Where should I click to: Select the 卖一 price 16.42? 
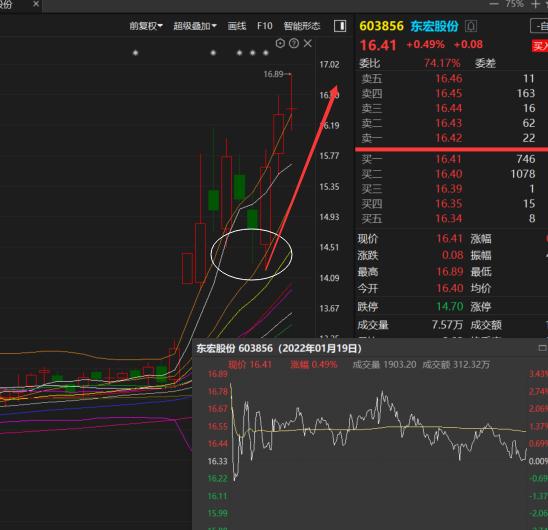(x=448, y=138)
